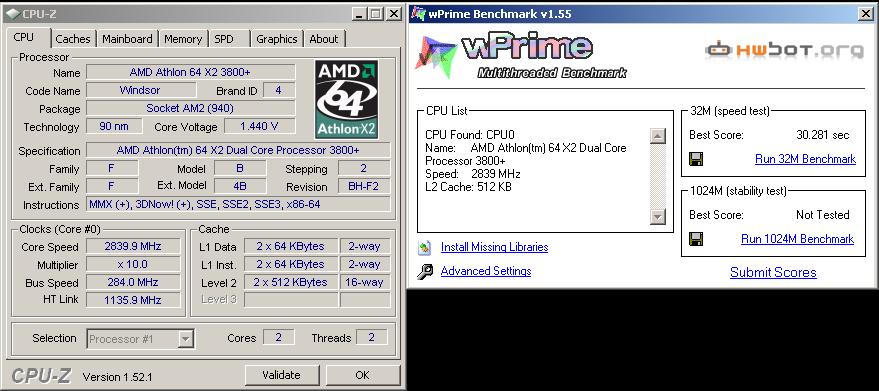Click CPU List scrollbar down arrow
Image resolution: width=879 pixels, height=391 pixels.
658,217
